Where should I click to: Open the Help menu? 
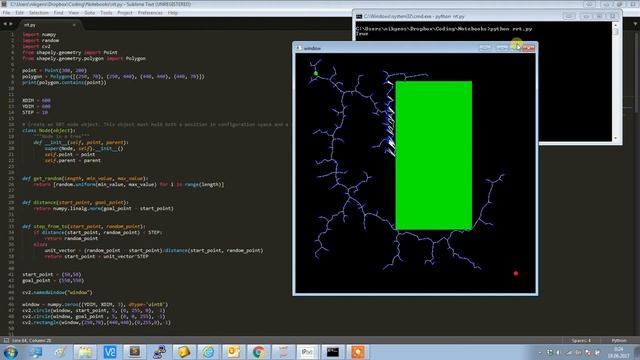click(173, 13)
